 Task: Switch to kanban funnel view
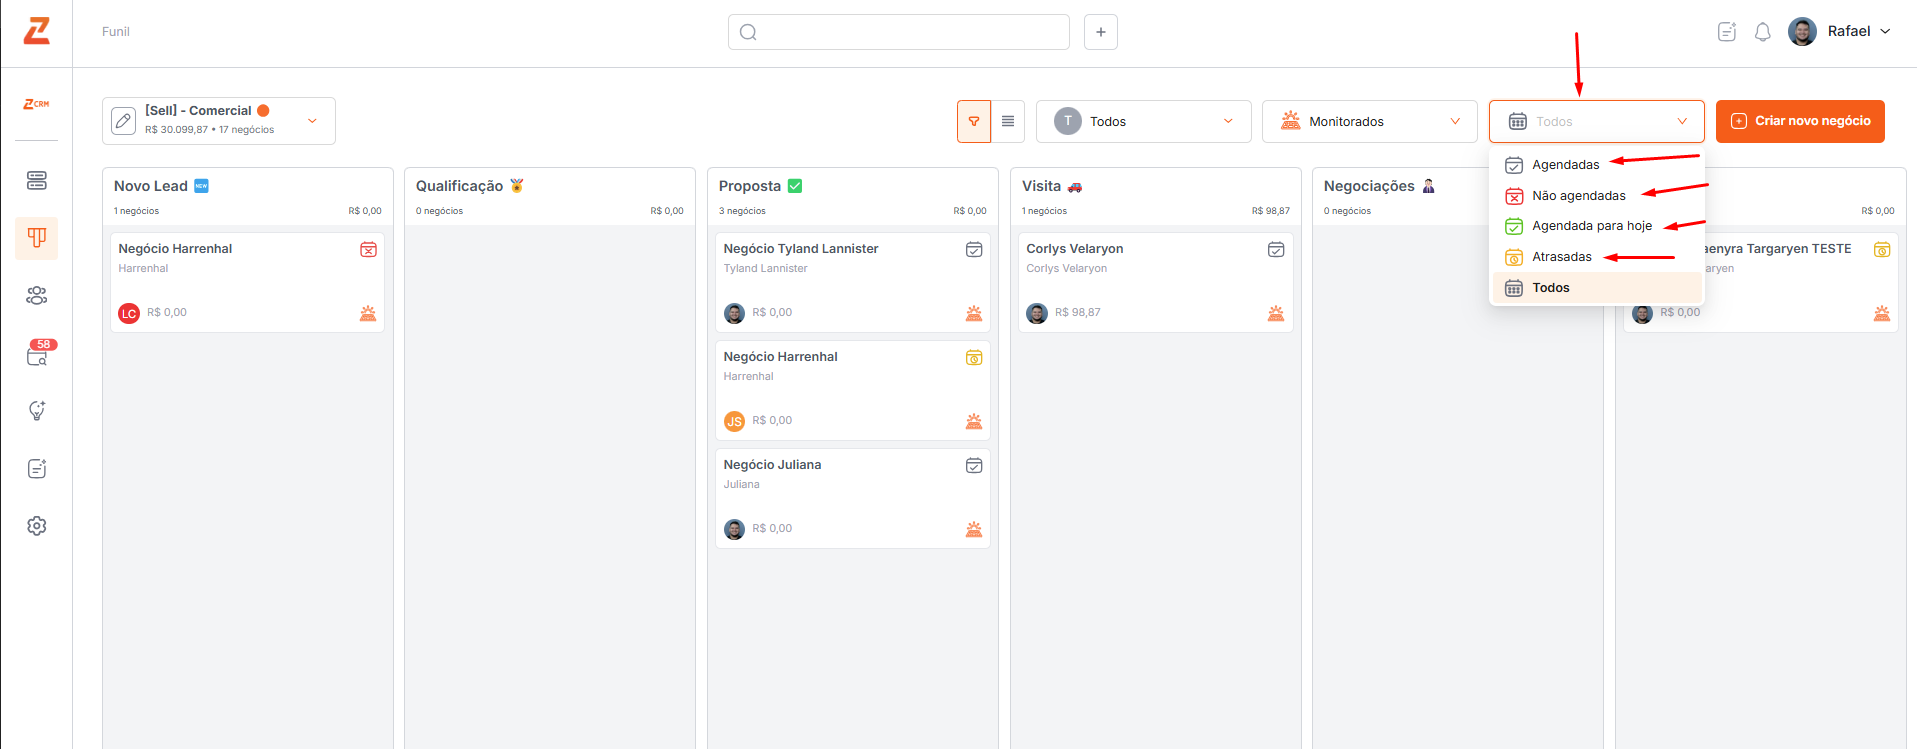[x=974, y=121]
